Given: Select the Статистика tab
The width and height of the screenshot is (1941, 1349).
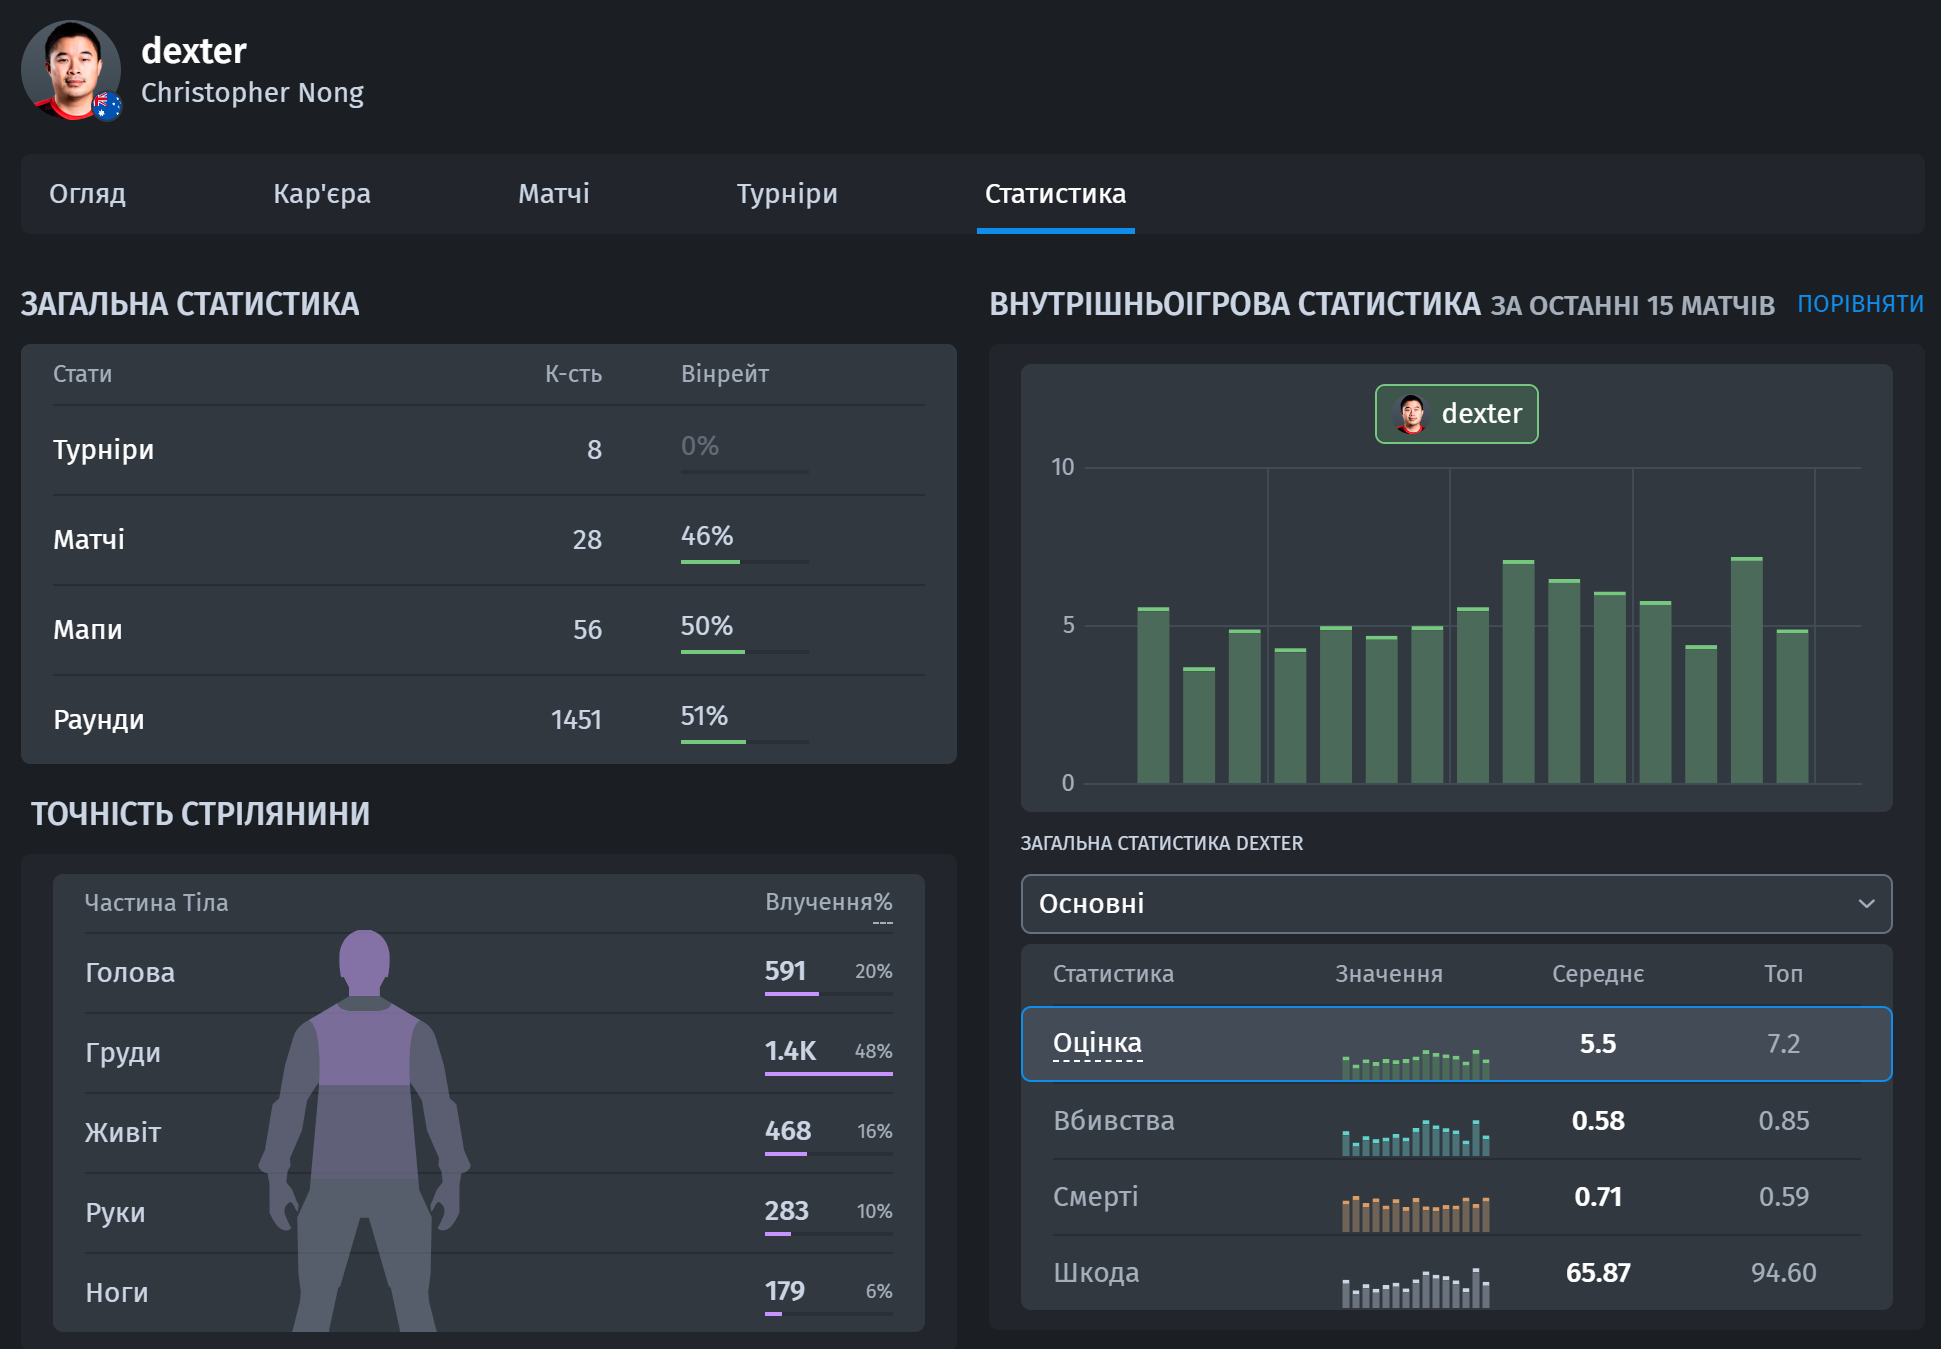Looking at the screenshot, I should click(x=1055, y=194).
